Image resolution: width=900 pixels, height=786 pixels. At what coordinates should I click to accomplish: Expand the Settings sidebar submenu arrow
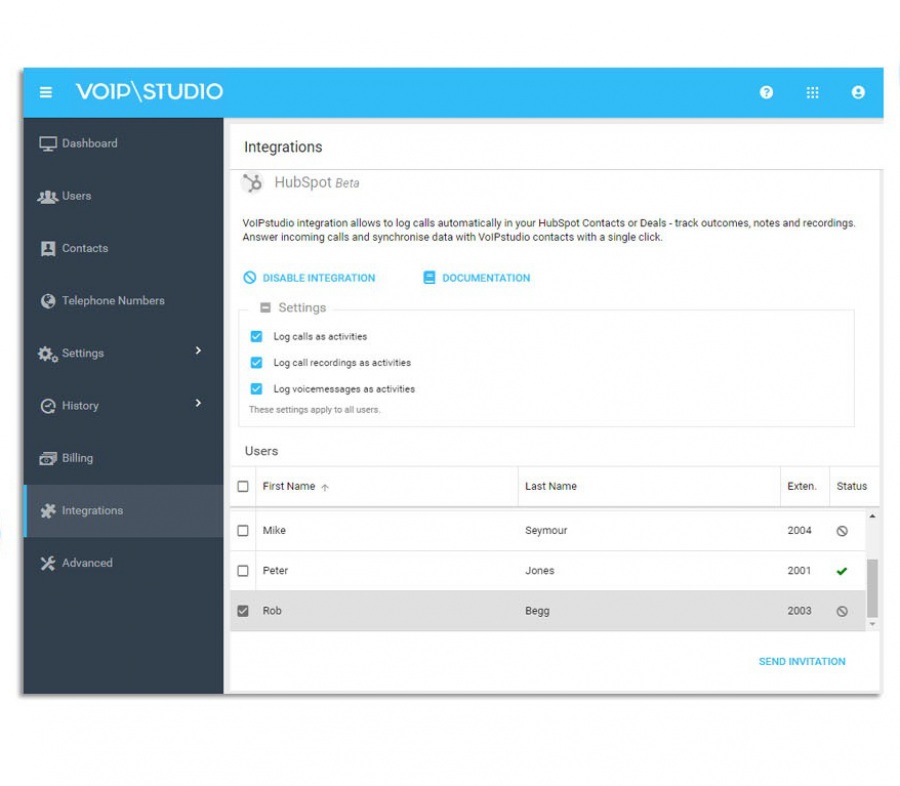(x=198, y=351)
